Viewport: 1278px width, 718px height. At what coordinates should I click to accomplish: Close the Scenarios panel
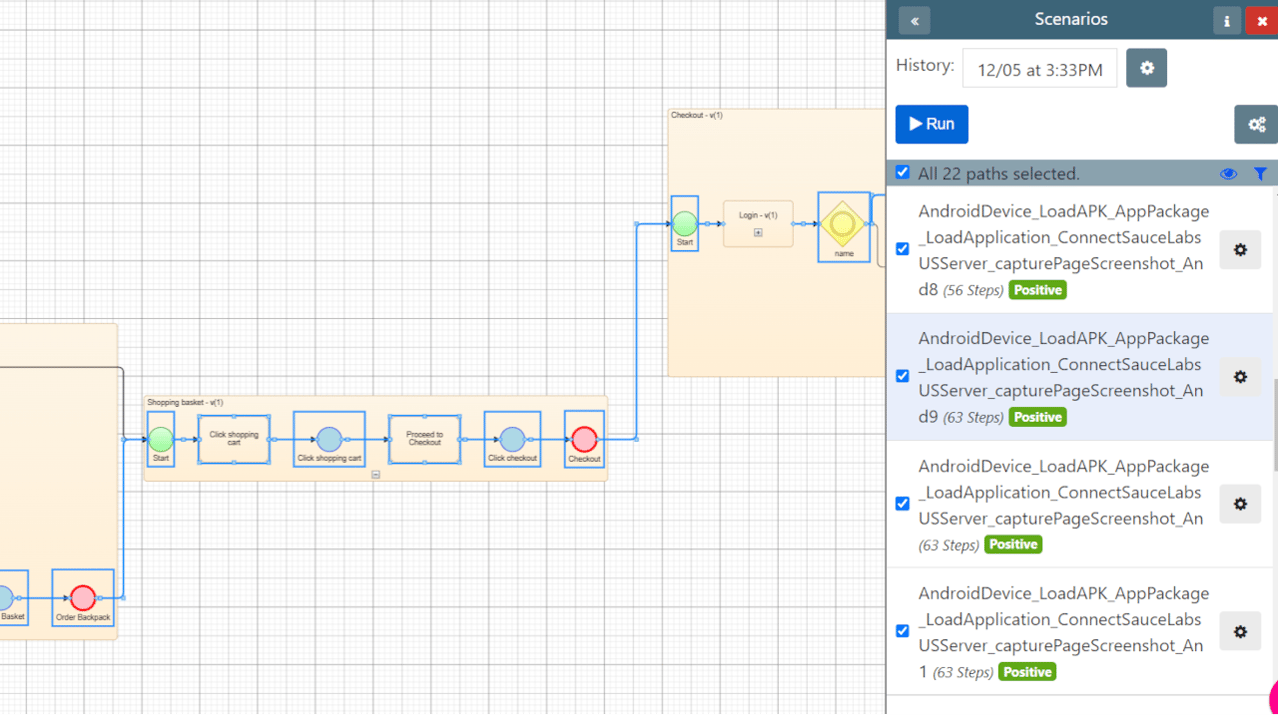pyautogui.click(x=1261, y=21)
